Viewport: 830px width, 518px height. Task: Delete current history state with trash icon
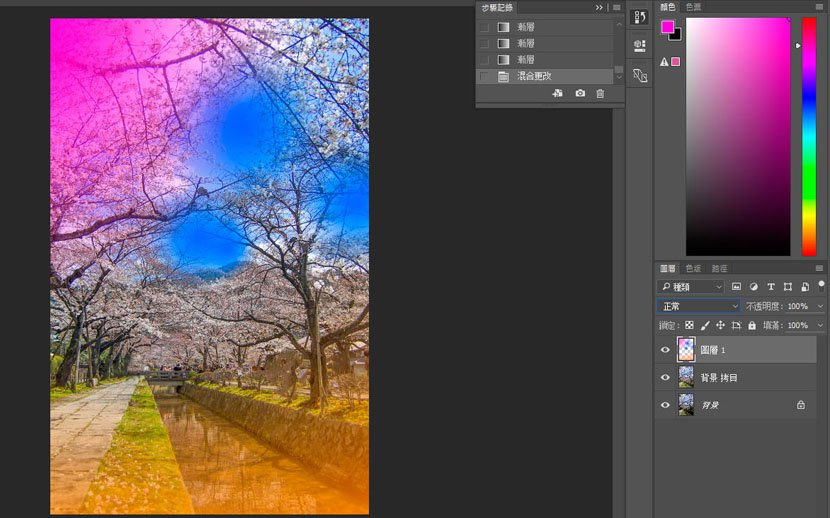[600, 94]
